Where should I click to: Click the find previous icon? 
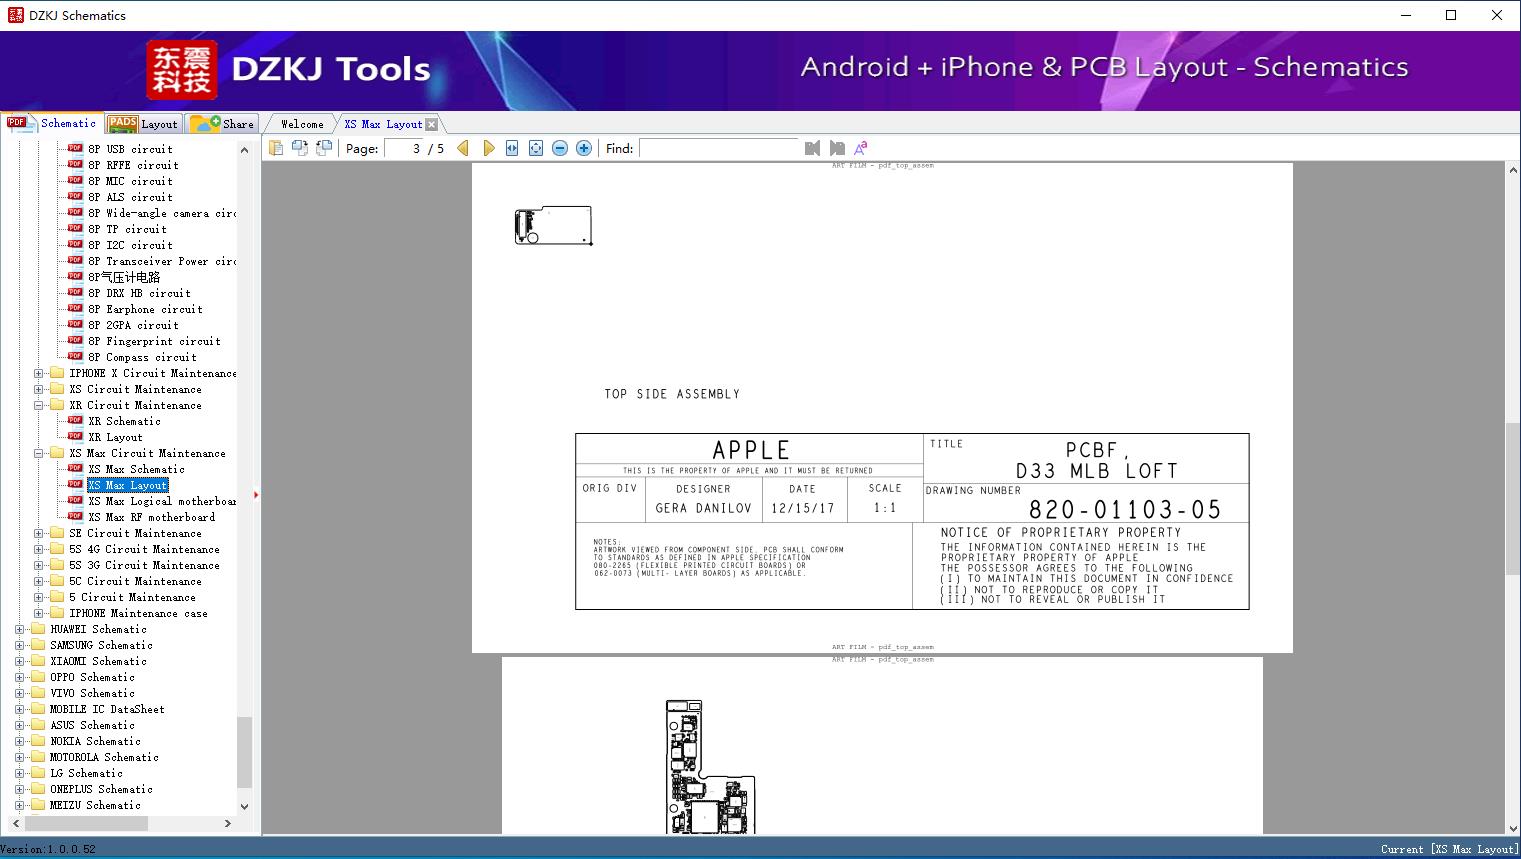[x=812, y=148]
